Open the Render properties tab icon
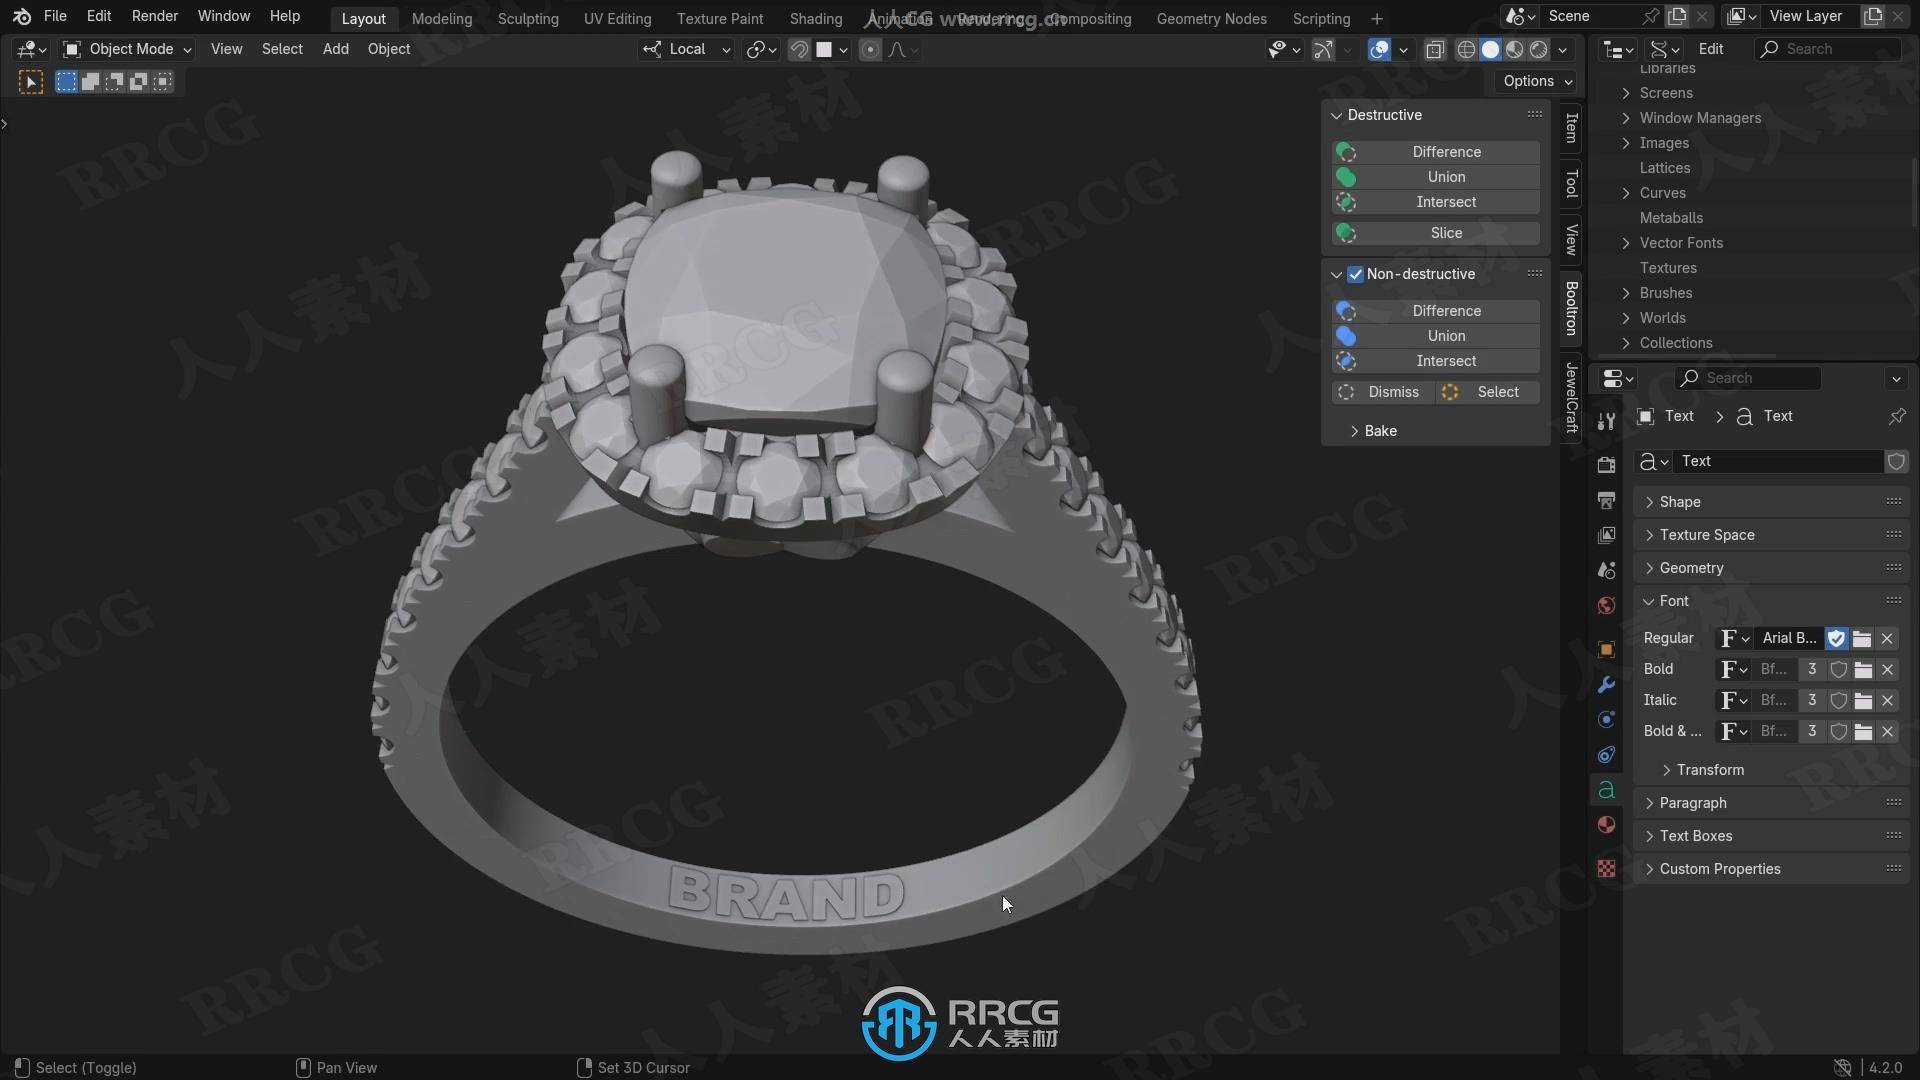The height and width of the screenshot is (1080, 1920). tap(1606, 465)
